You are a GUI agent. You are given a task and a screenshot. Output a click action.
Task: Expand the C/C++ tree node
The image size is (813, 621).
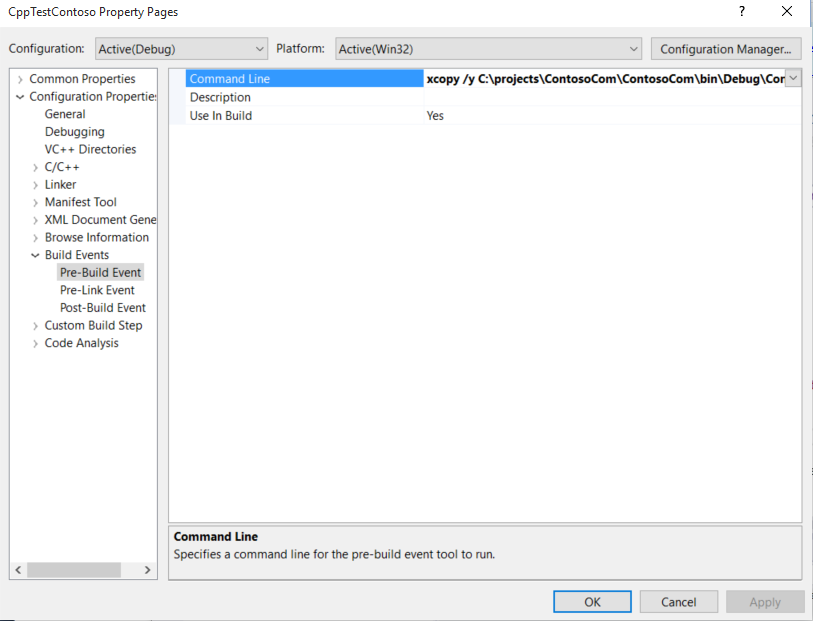pyautogui.click(x=36, y=167)
